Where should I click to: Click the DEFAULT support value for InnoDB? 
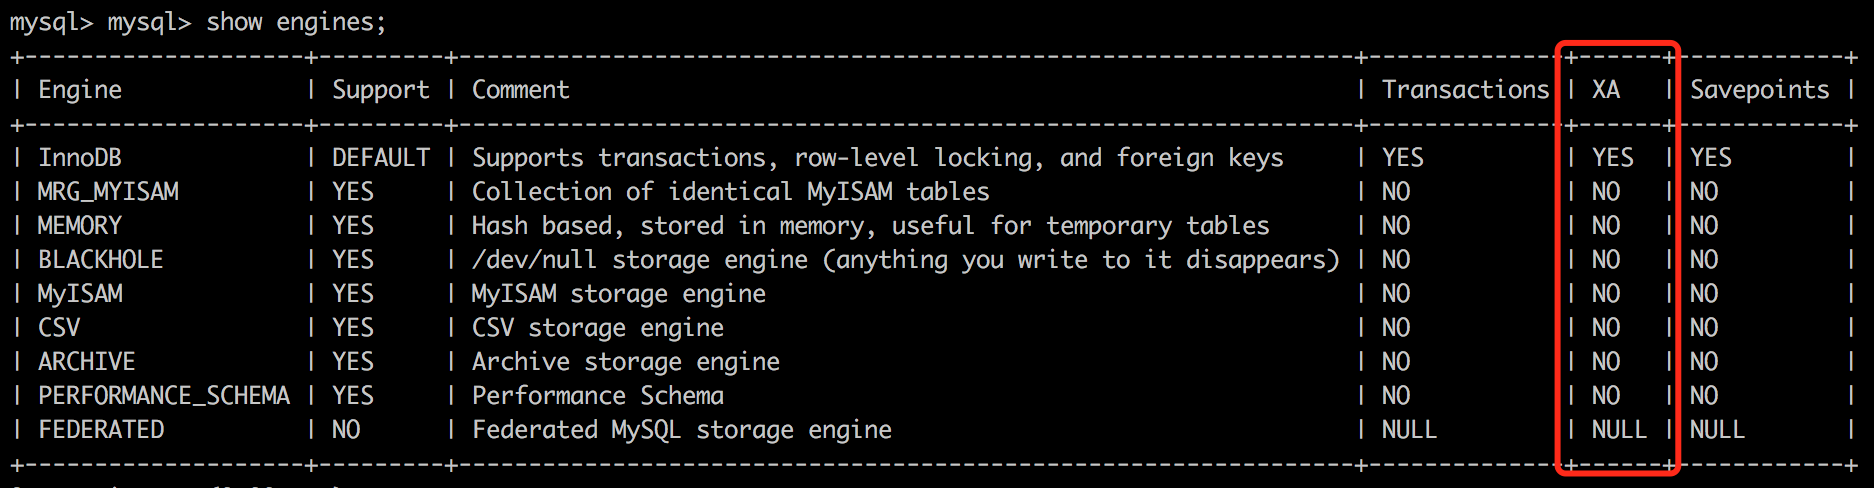pos(381,158)
